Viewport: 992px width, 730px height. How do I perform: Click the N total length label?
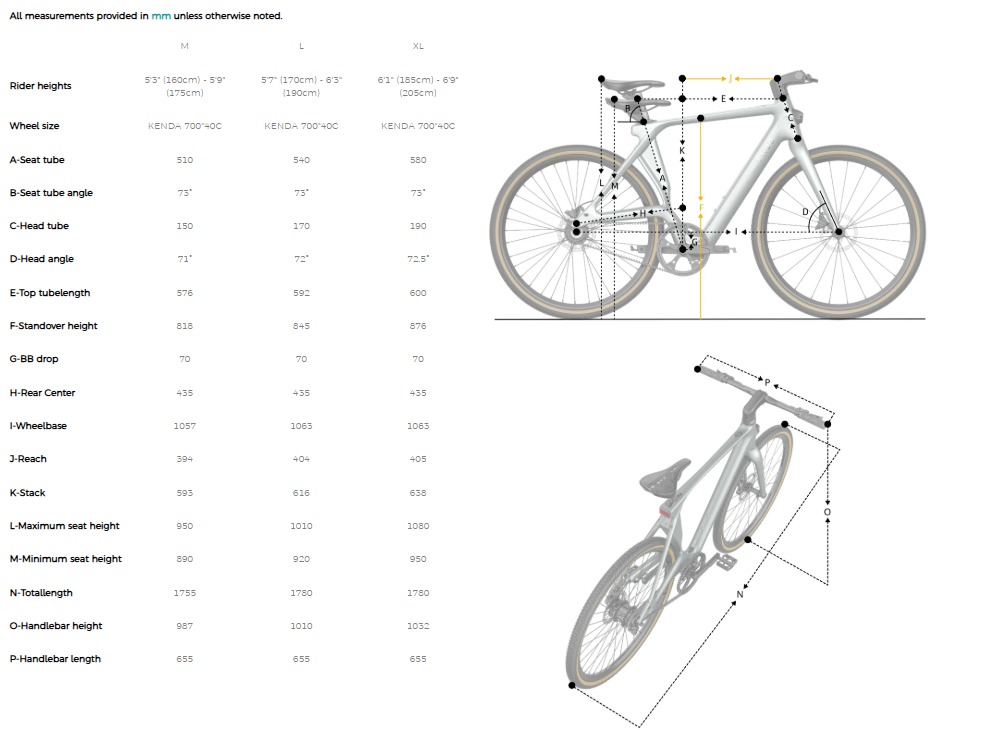tap(740, 595)
